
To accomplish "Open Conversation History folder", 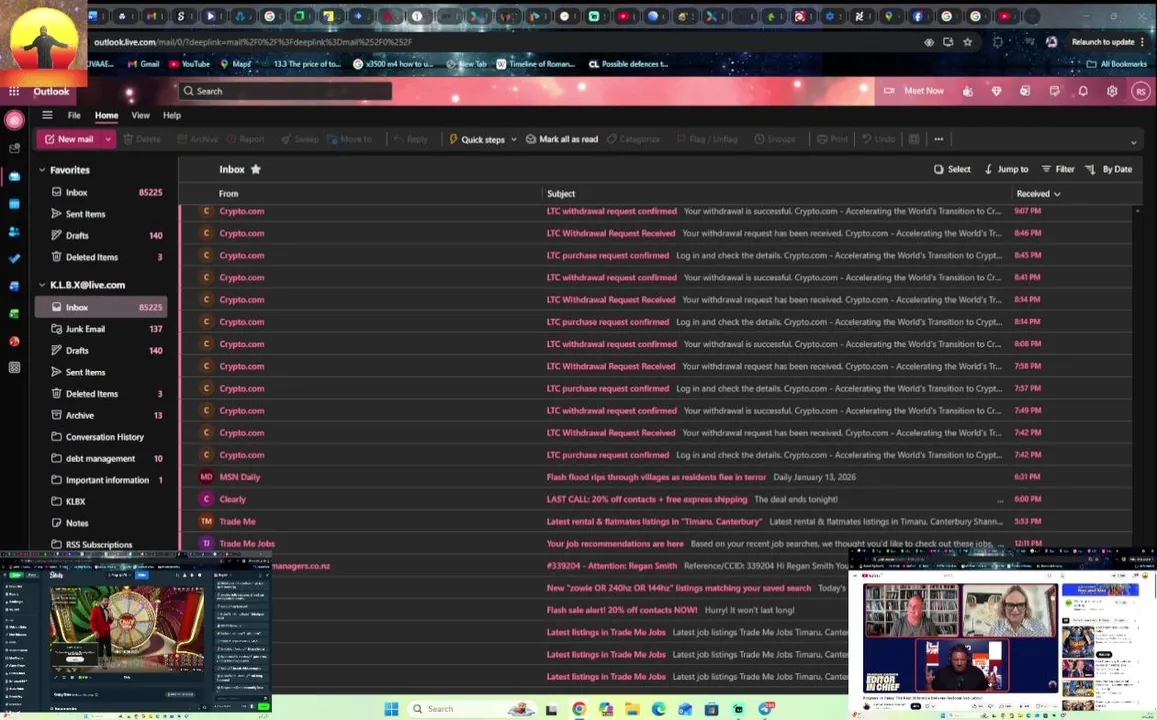I will (x=101, y=437).
